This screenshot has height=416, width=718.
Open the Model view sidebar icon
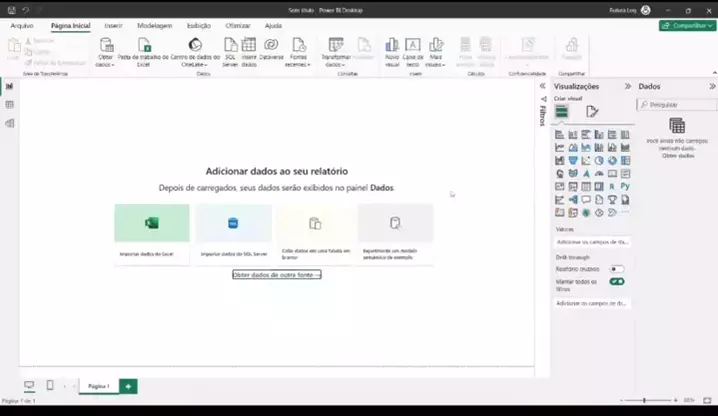9,123
